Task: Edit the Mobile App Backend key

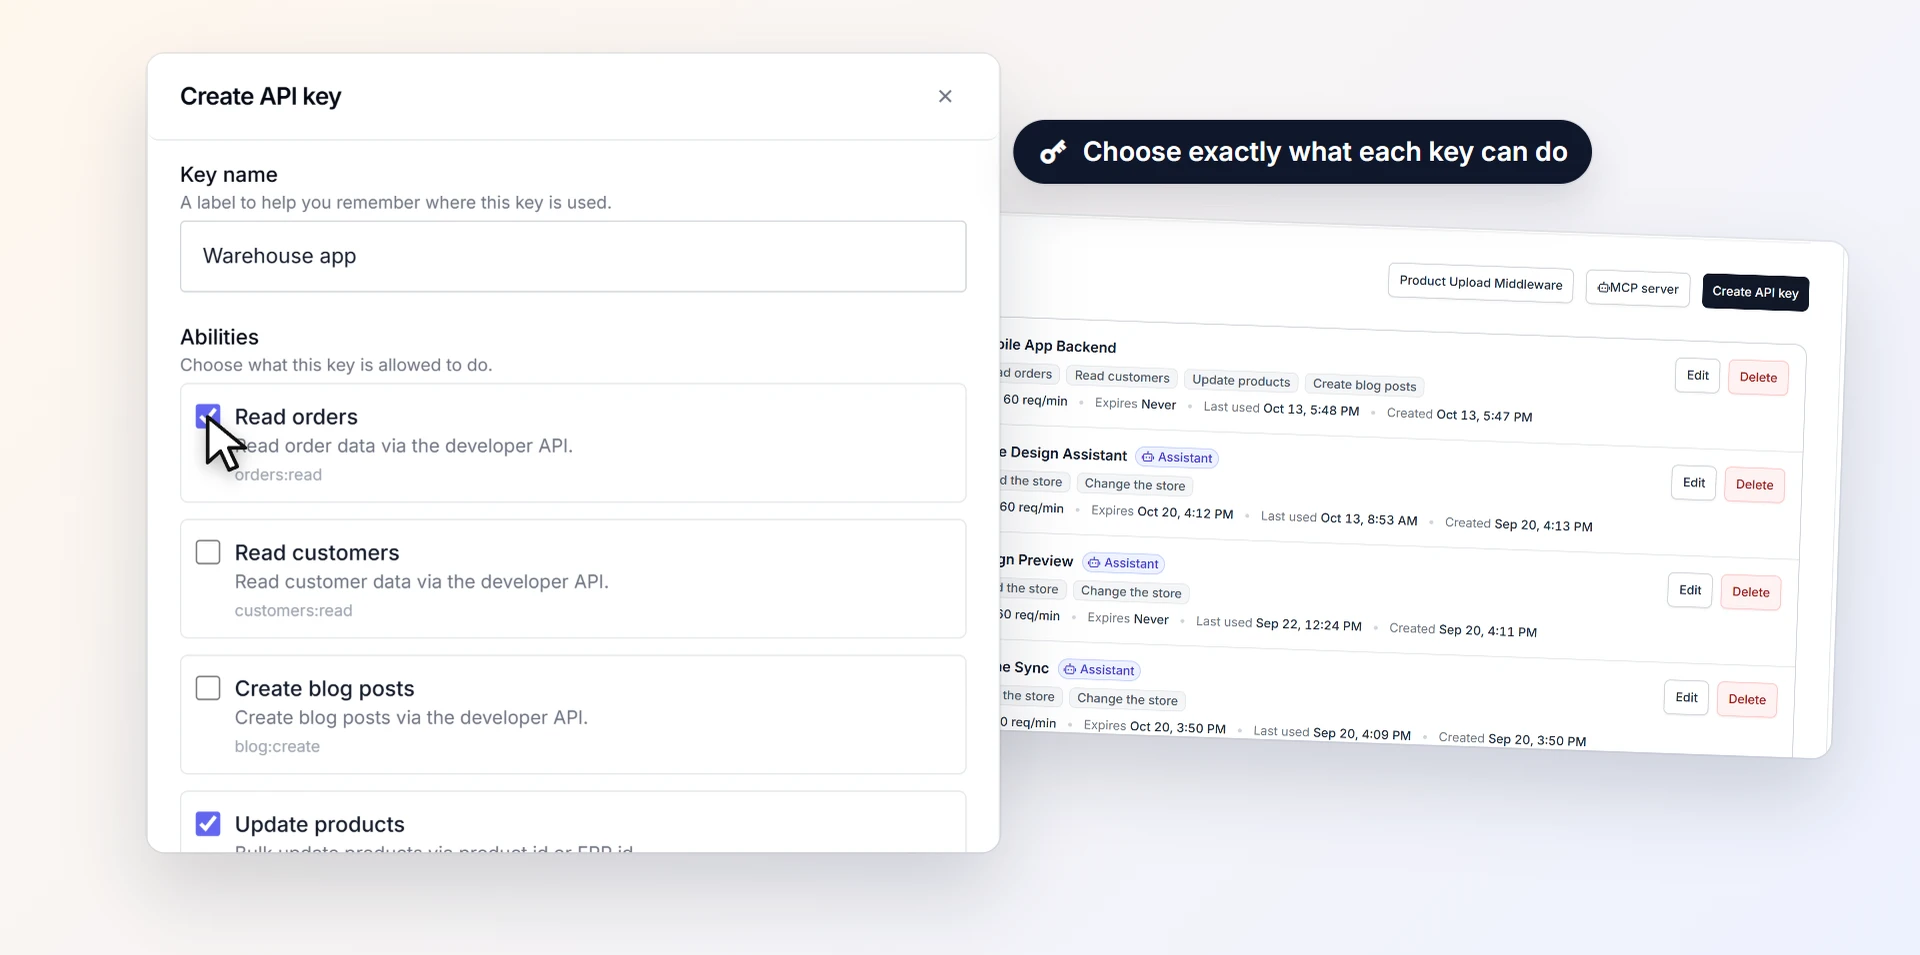Action: [x=1698, y=376]
